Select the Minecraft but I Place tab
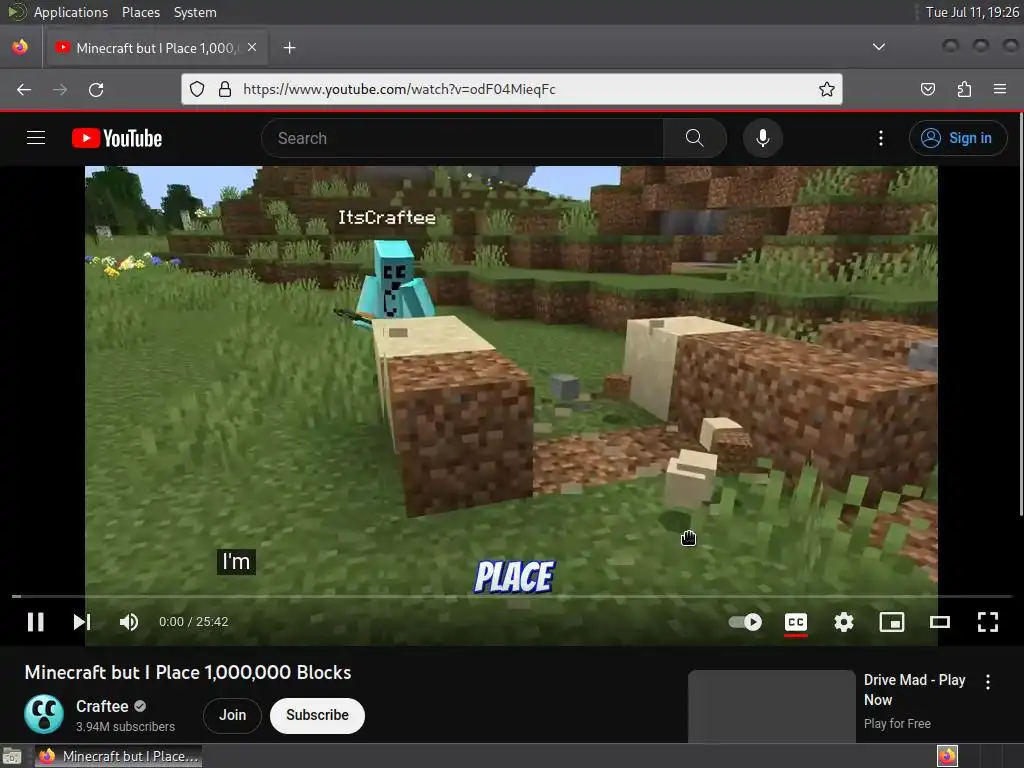This screenshot has width=1024, height=768. tap(157, 48)
